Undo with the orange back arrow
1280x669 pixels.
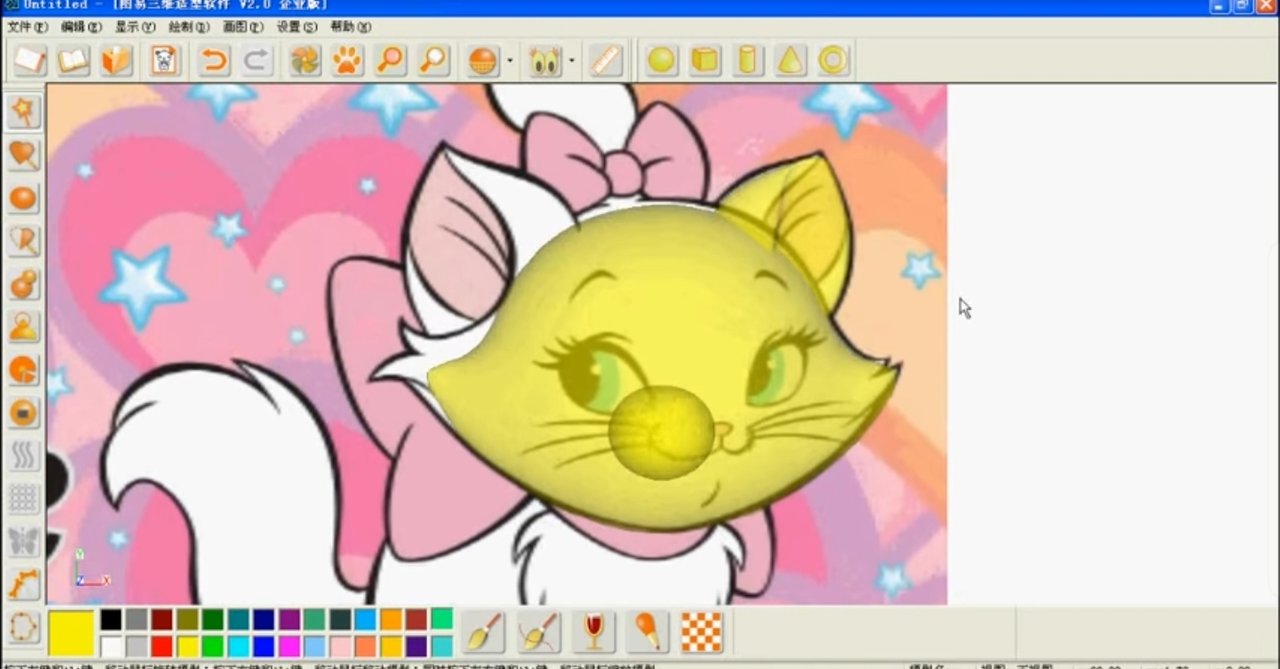click(213, 61)
